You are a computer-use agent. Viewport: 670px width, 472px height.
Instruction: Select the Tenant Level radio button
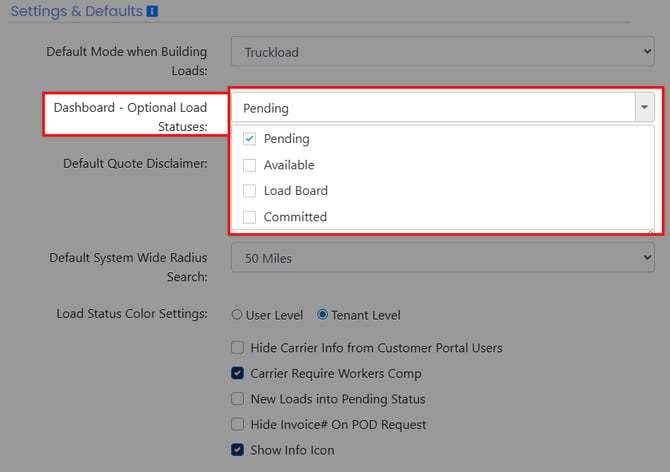tap(323, 315)
